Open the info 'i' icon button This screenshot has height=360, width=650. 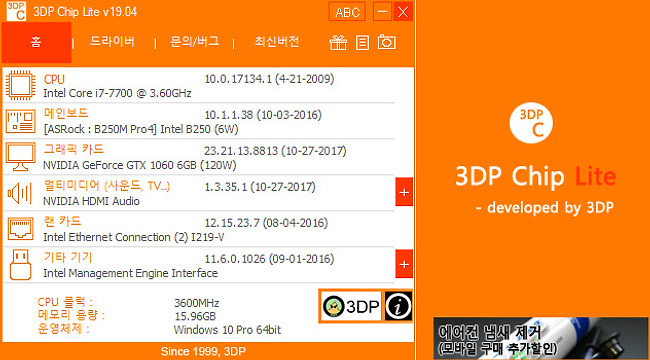(x=398, y=306)
